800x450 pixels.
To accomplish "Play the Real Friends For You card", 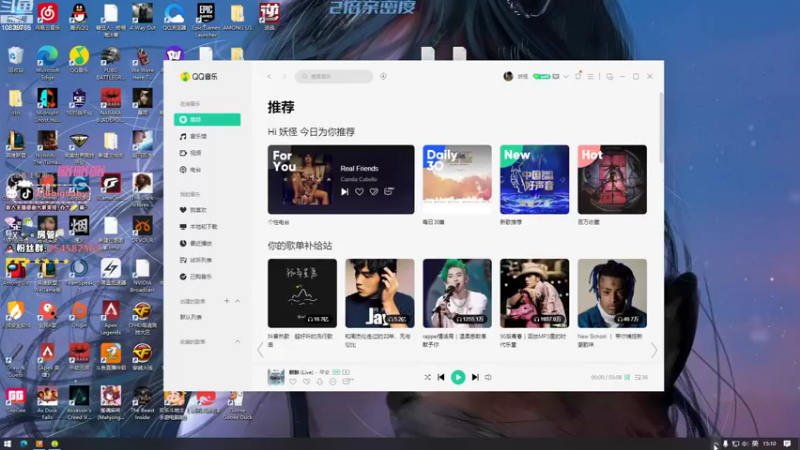I will (345, 192).
